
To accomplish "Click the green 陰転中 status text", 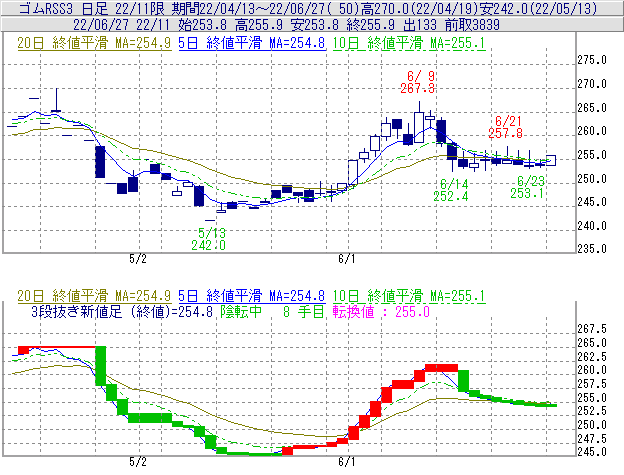I will 241,311.
